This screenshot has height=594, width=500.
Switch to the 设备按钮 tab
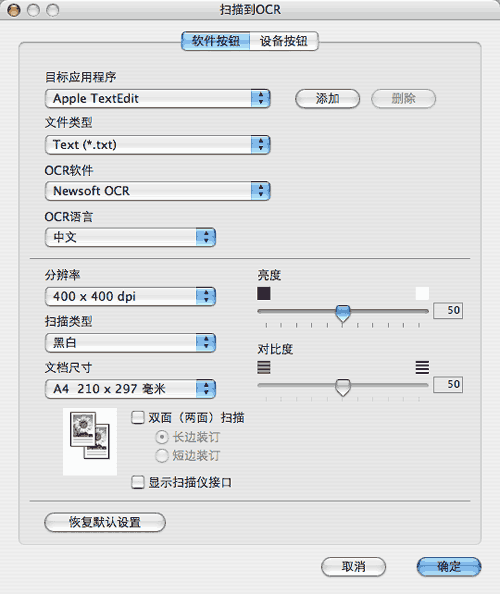pos(284,41)
